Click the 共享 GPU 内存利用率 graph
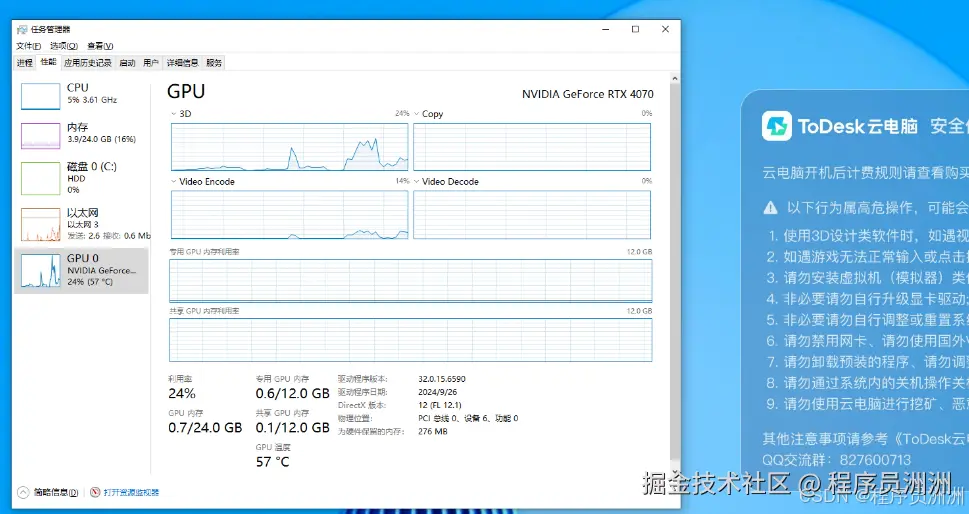Image resolution: width=969 pixels, height=514 pixels. 410,340
